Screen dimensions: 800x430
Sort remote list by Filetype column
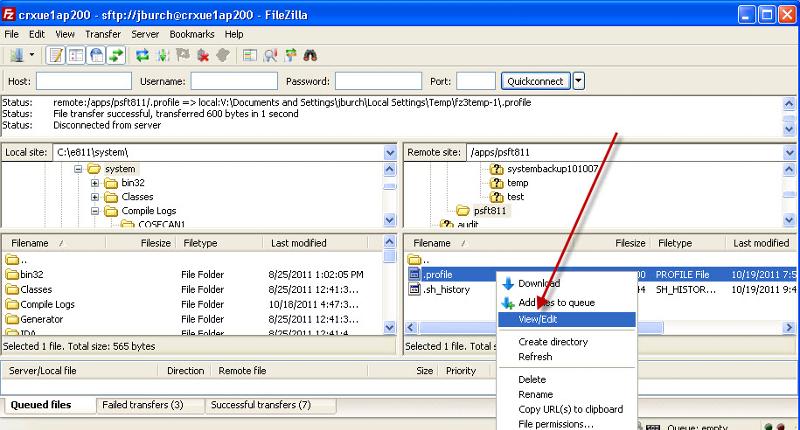(687, 243)
